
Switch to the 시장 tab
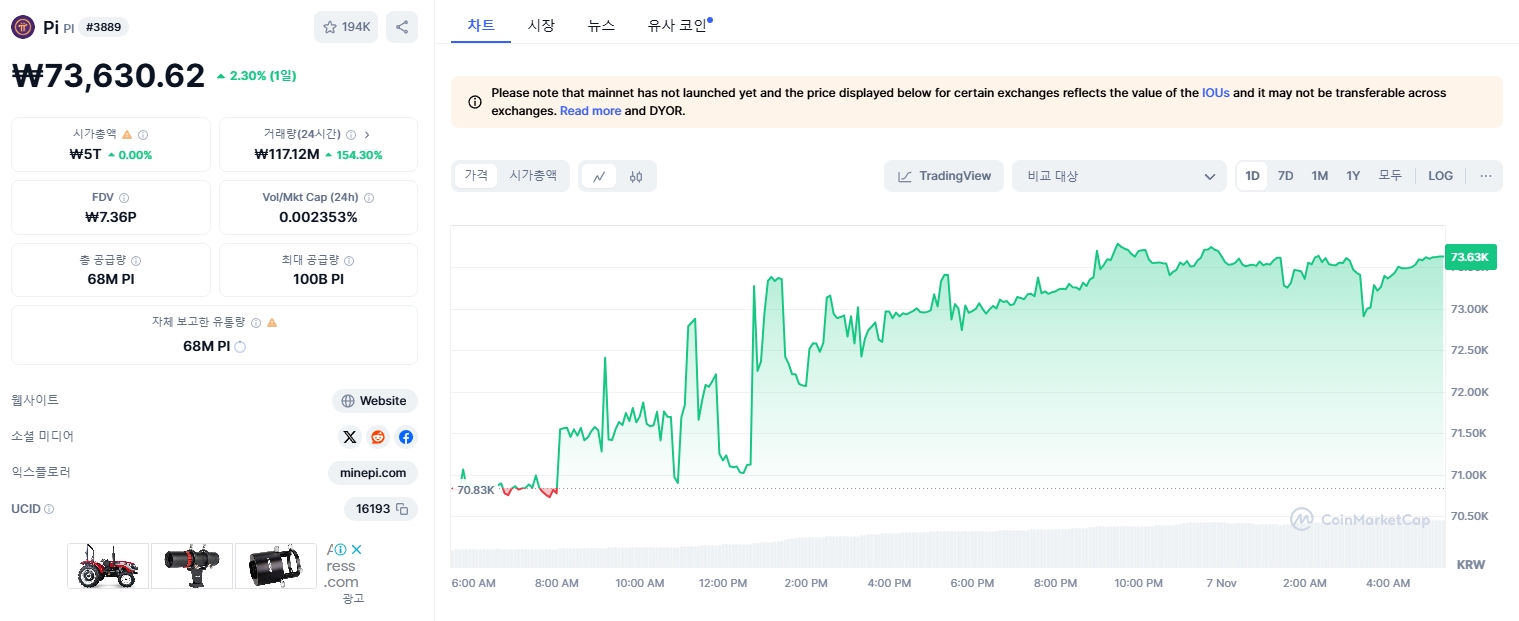pyautogui.click(x=541, y=25)
